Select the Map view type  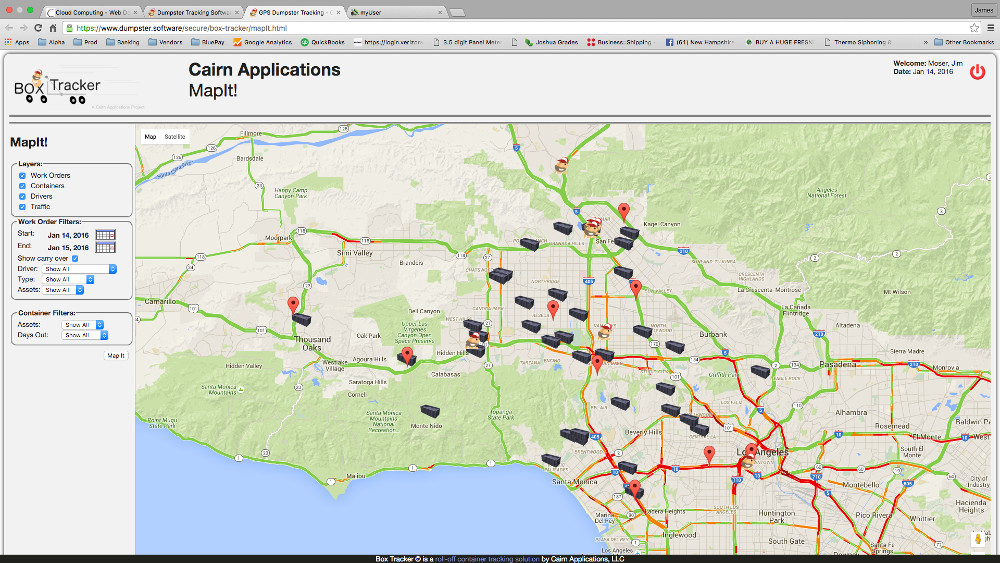click(151, 136)
